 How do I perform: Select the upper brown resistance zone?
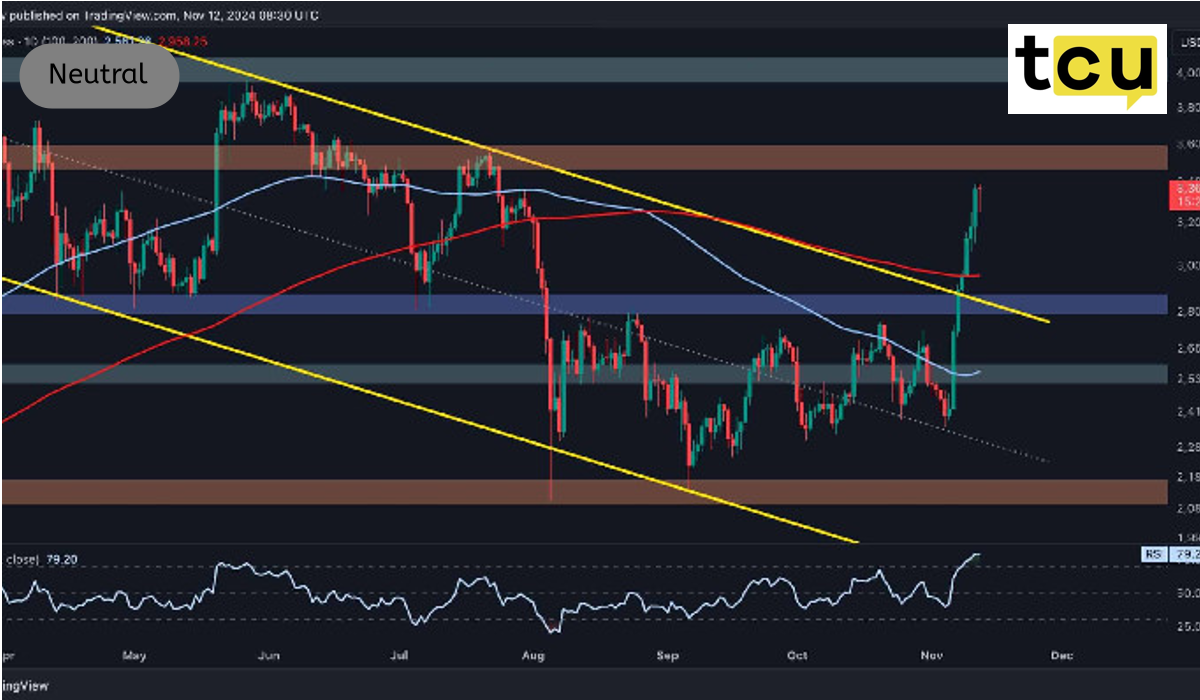600,157
